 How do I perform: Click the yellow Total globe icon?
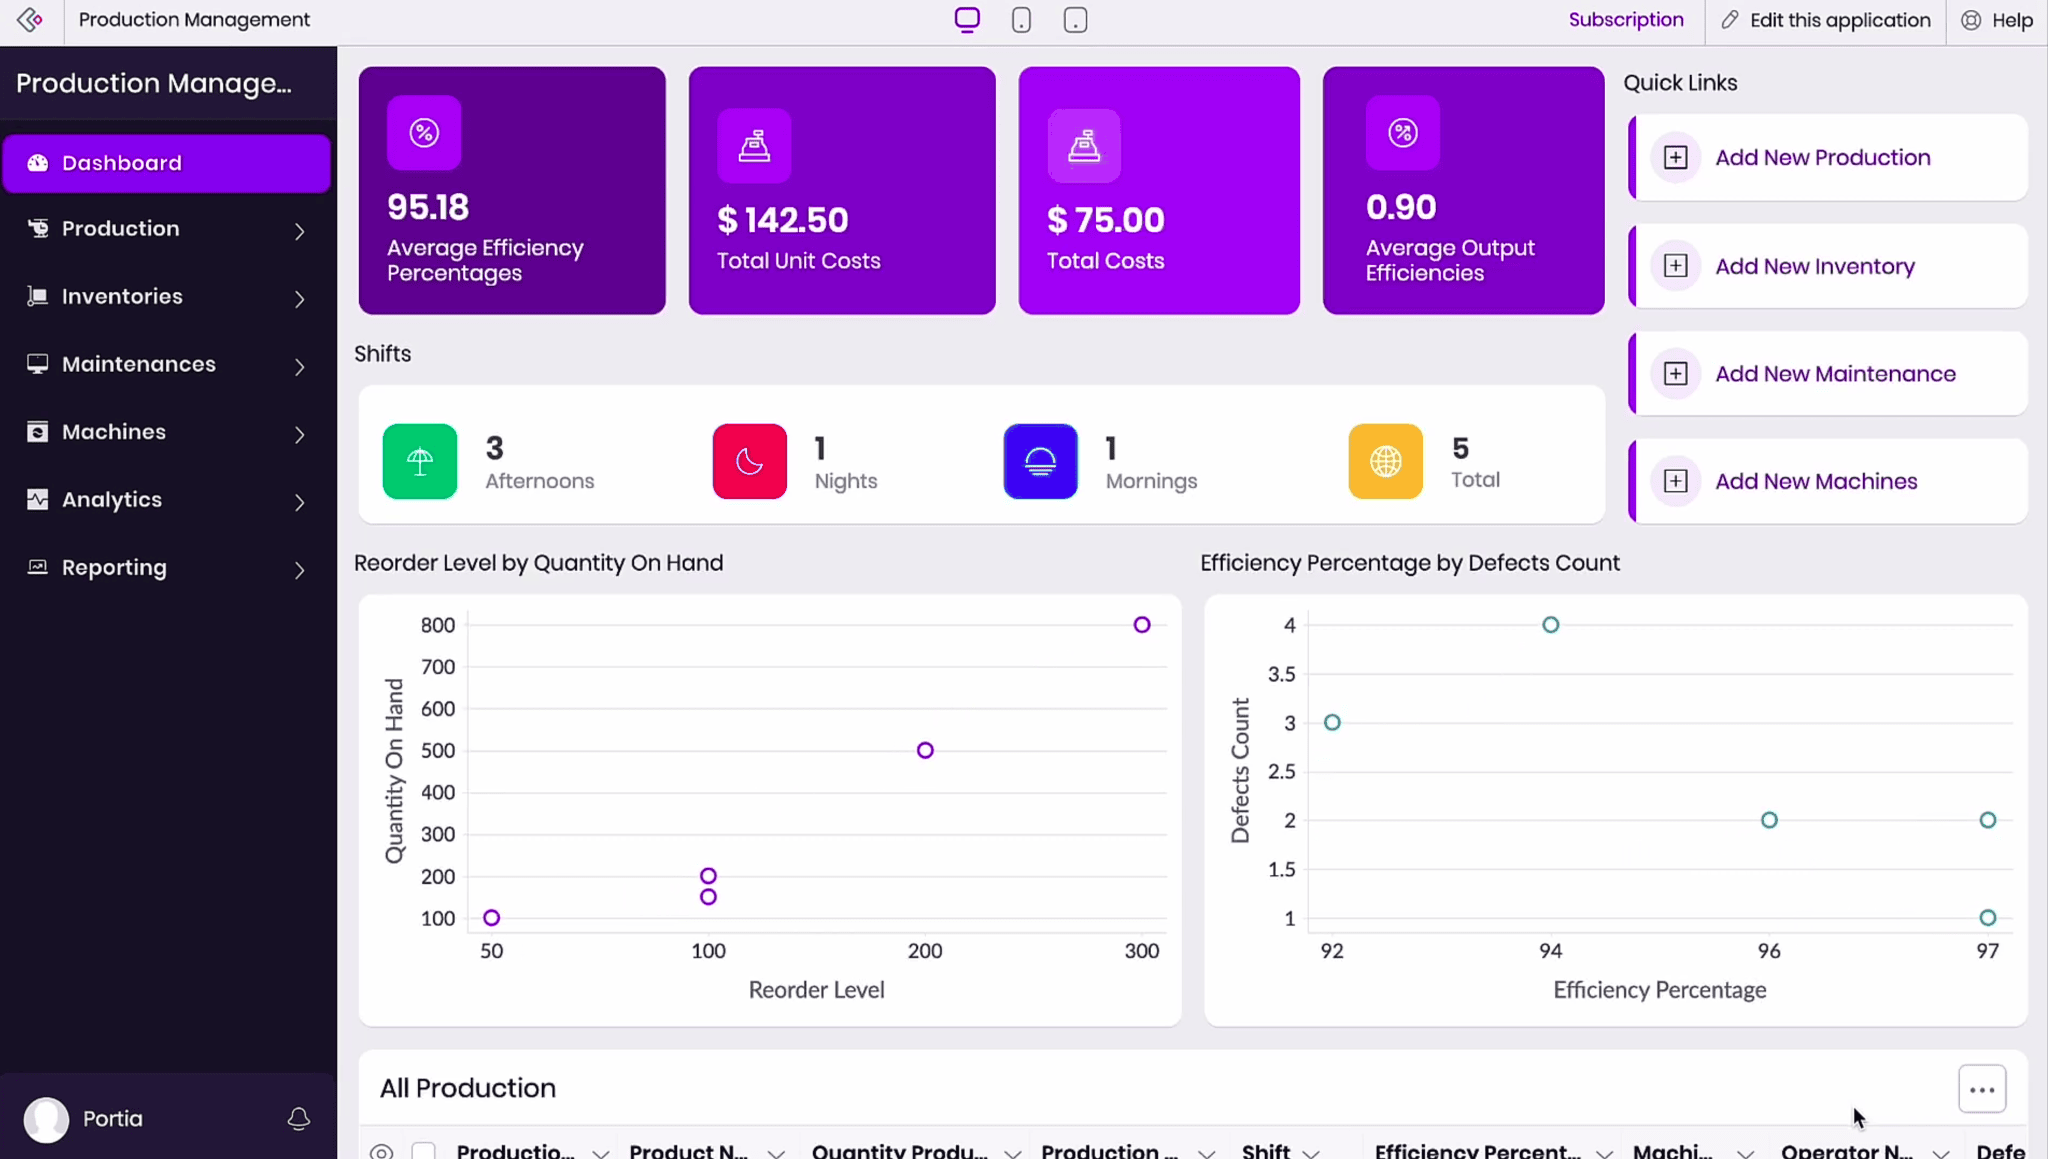tap(1385, 461)
